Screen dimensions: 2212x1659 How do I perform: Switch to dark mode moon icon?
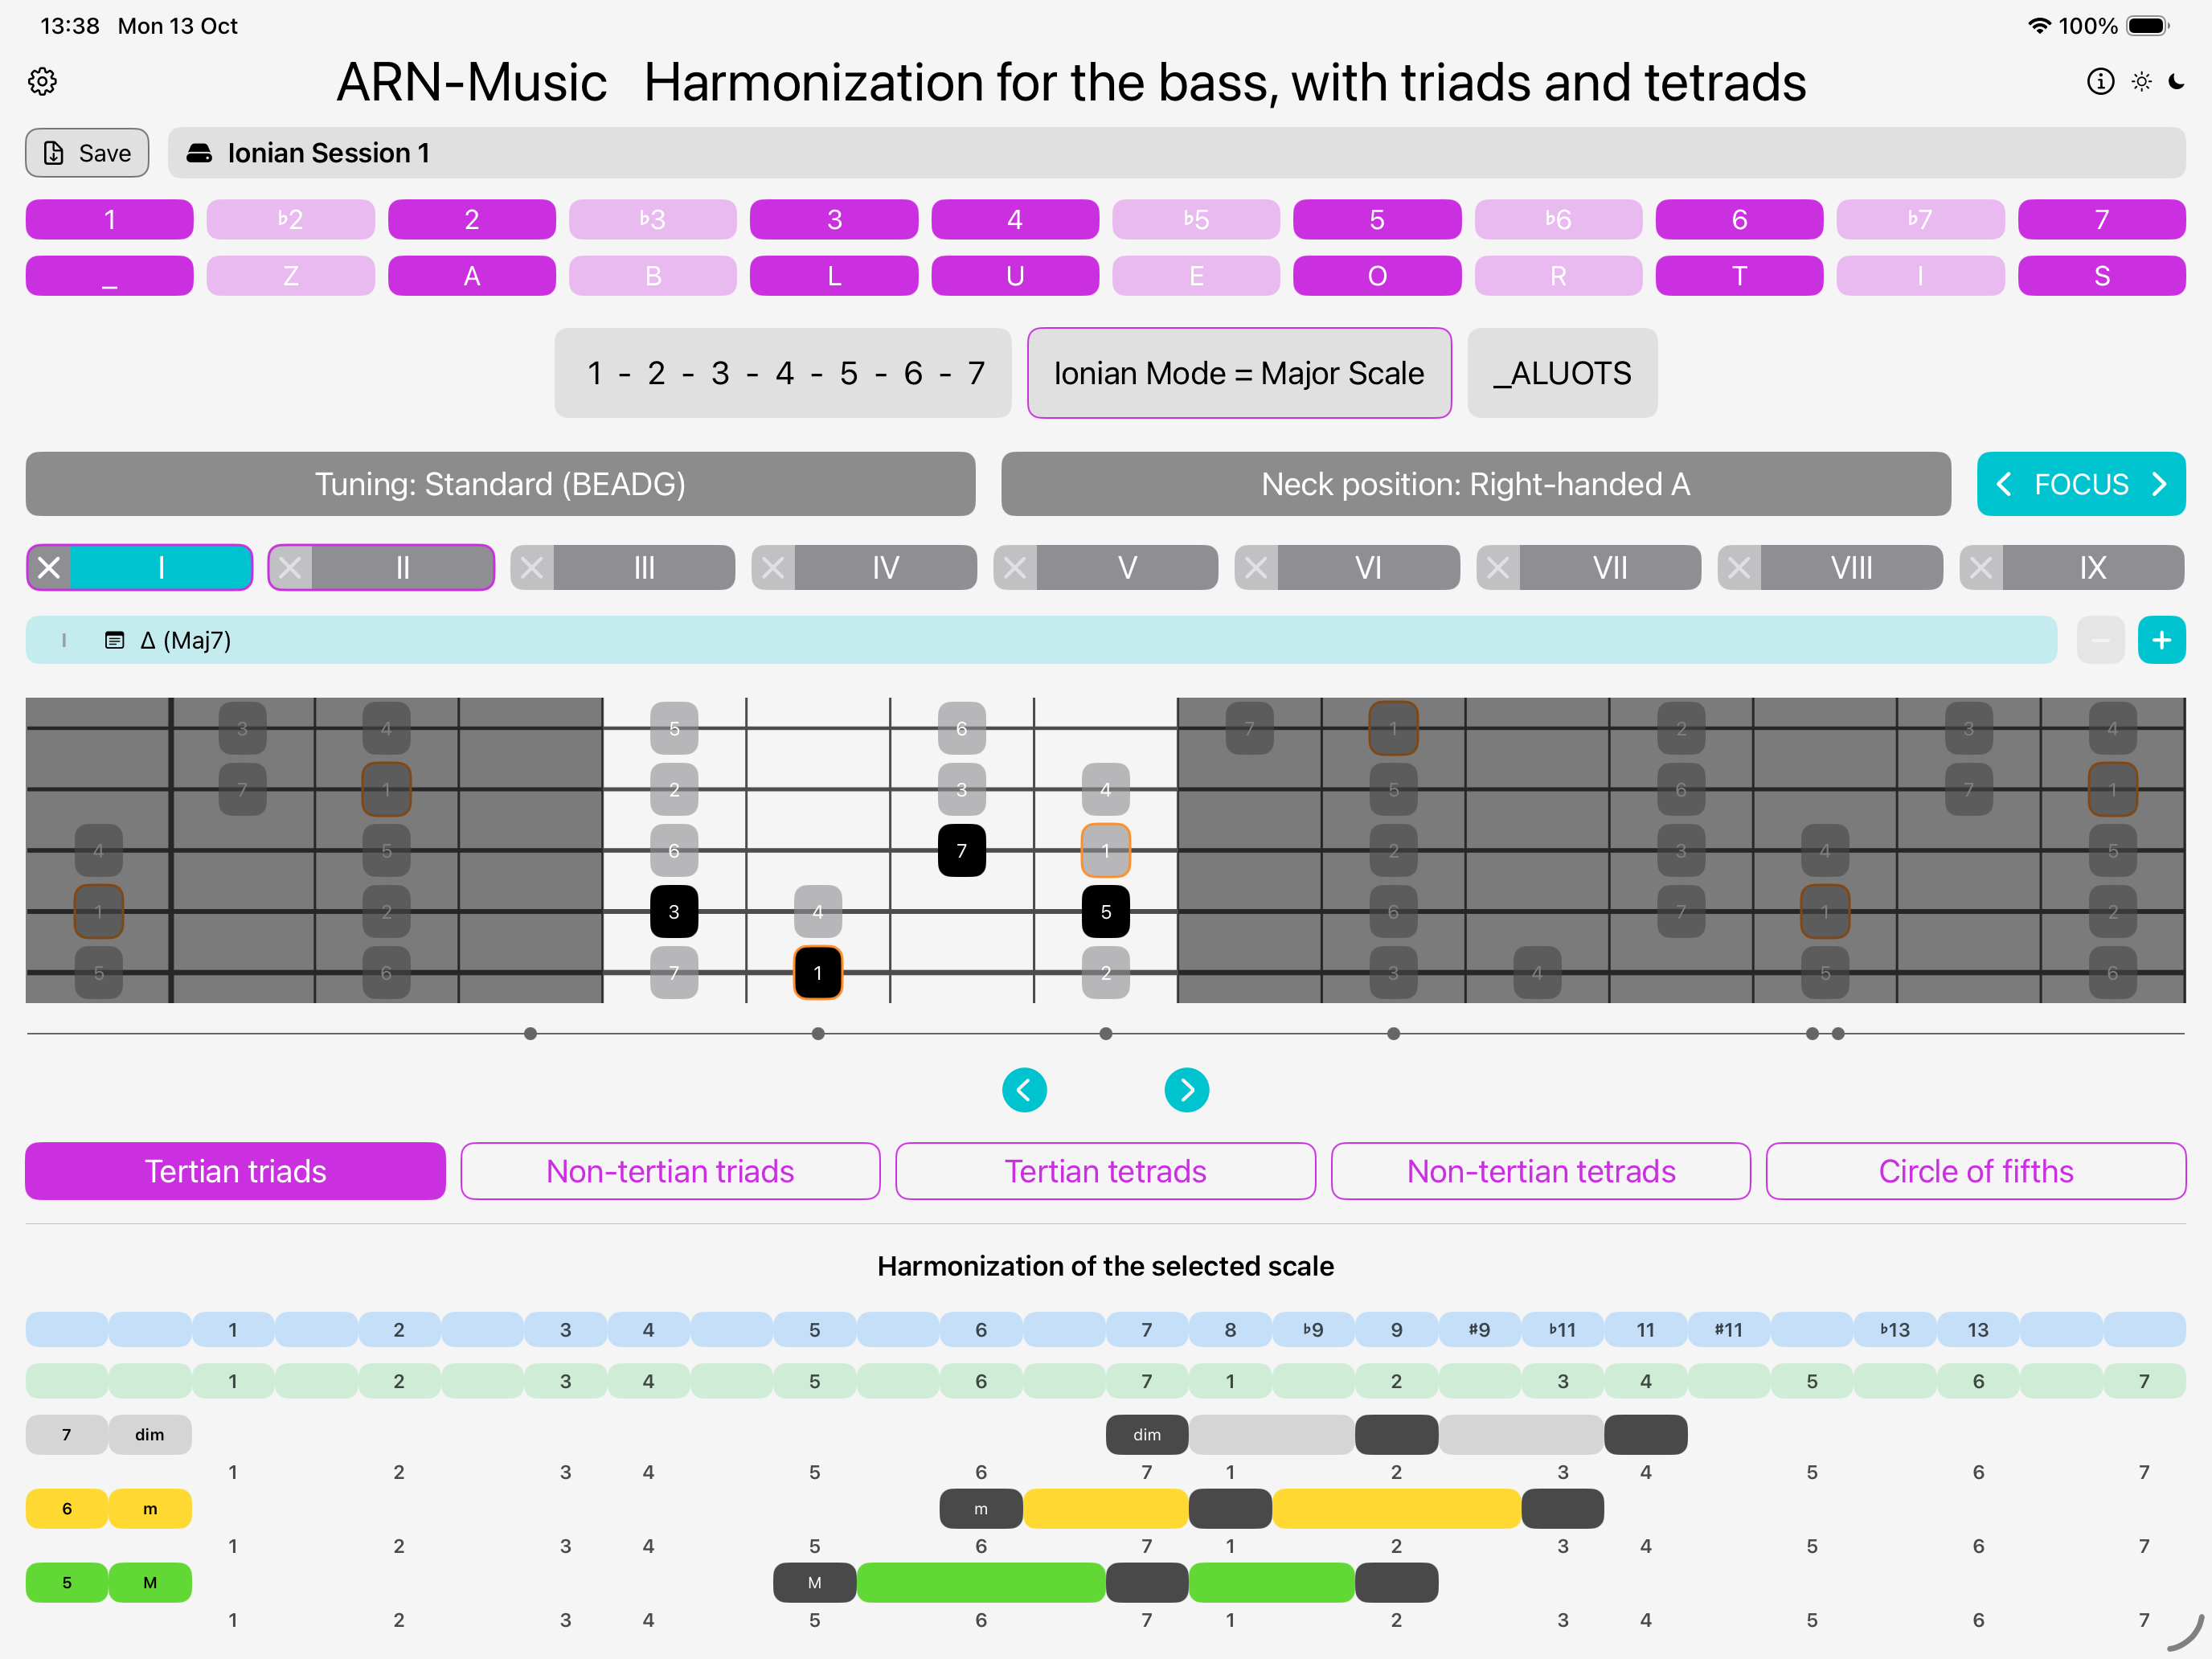(x=2177, y=81)
